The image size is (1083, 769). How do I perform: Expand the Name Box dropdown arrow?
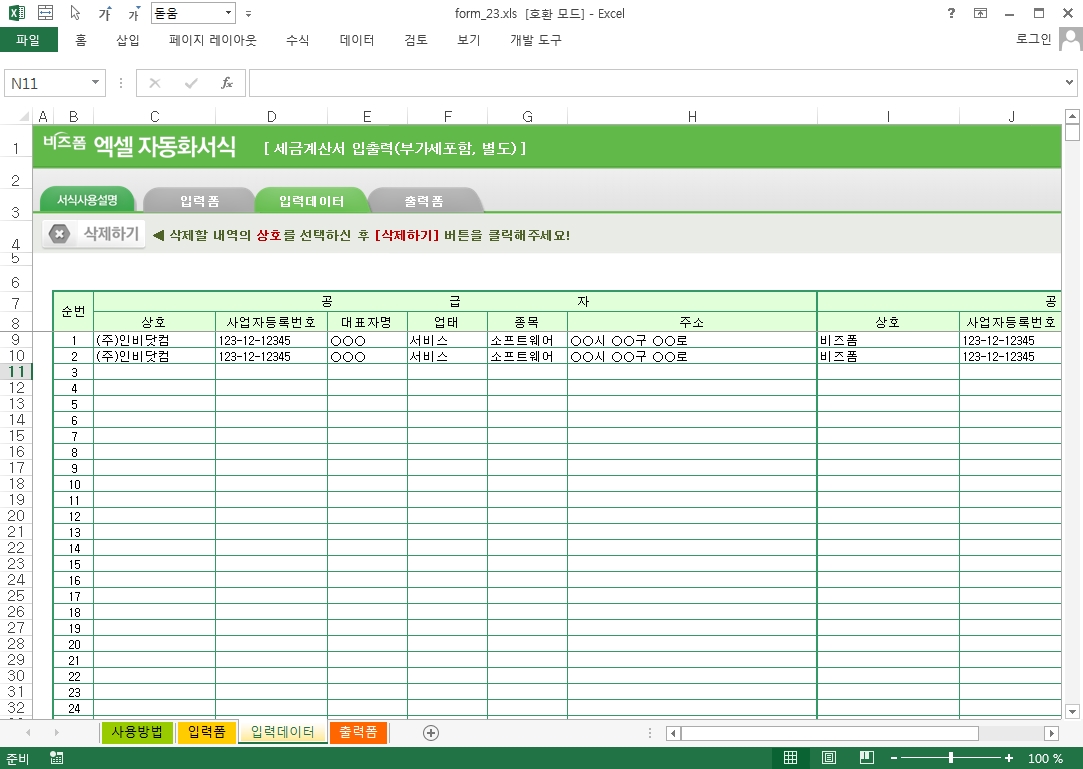(96, 83)
